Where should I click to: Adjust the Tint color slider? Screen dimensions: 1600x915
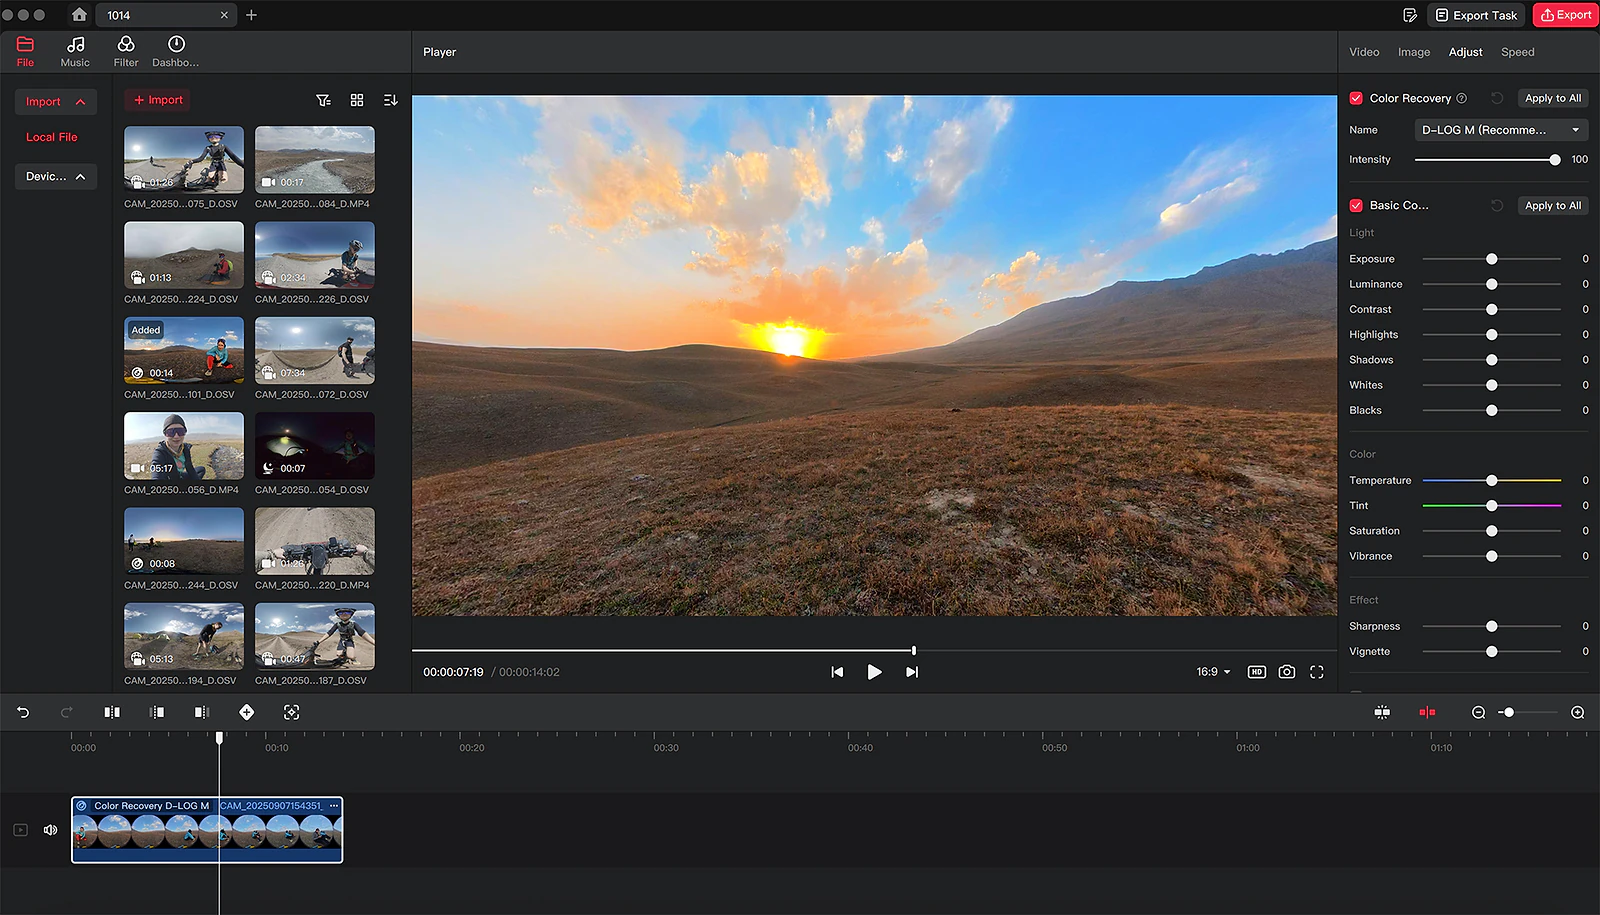pyautogui.click(x=1491, y=506)
